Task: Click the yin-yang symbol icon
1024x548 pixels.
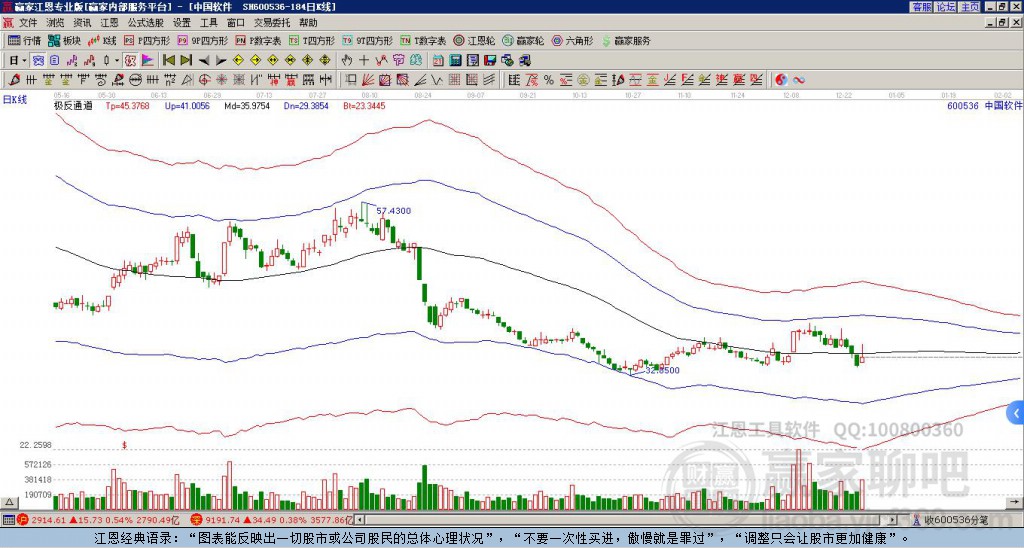Action: tap(781, 80)
